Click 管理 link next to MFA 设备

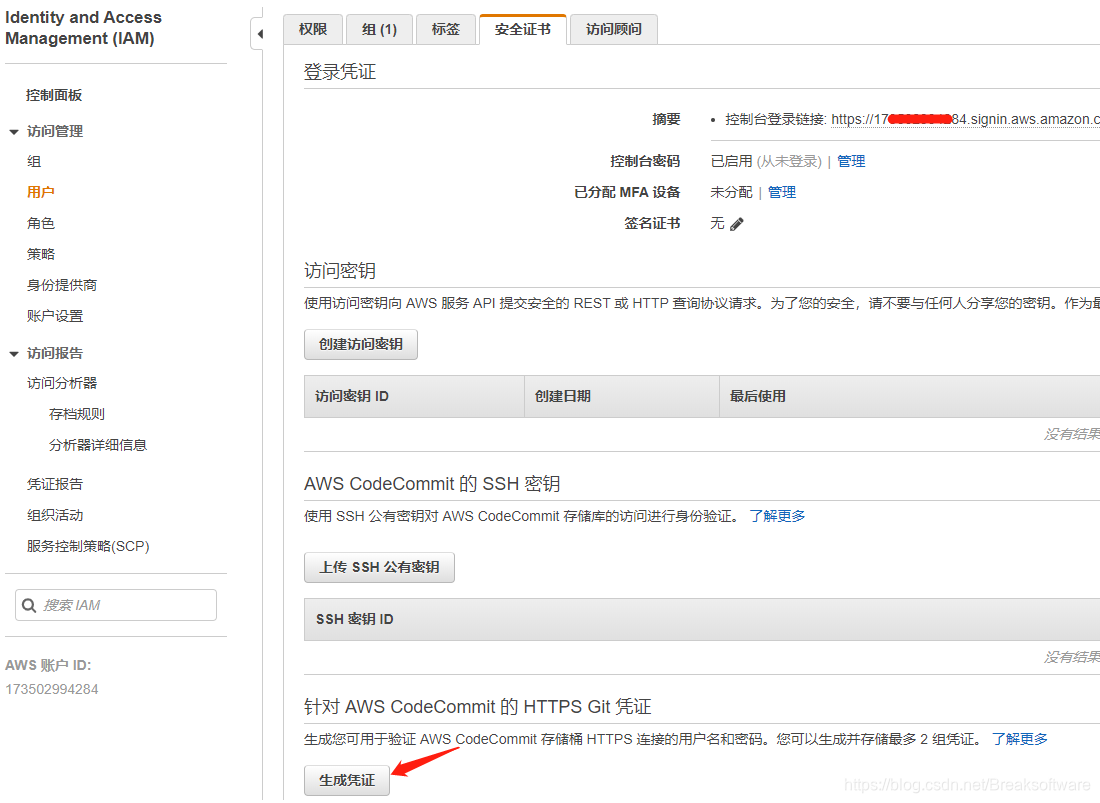point(782,192)
